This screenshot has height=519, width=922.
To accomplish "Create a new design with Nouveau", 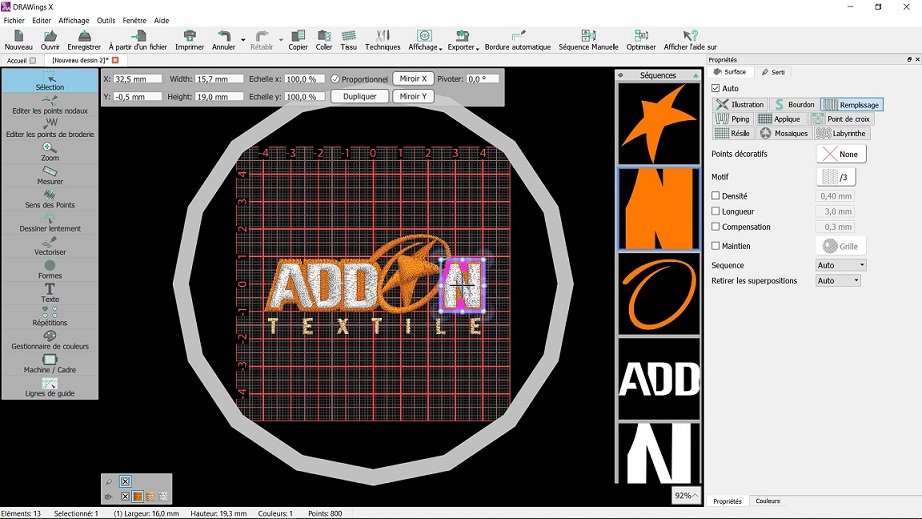I will click(18, 40).
